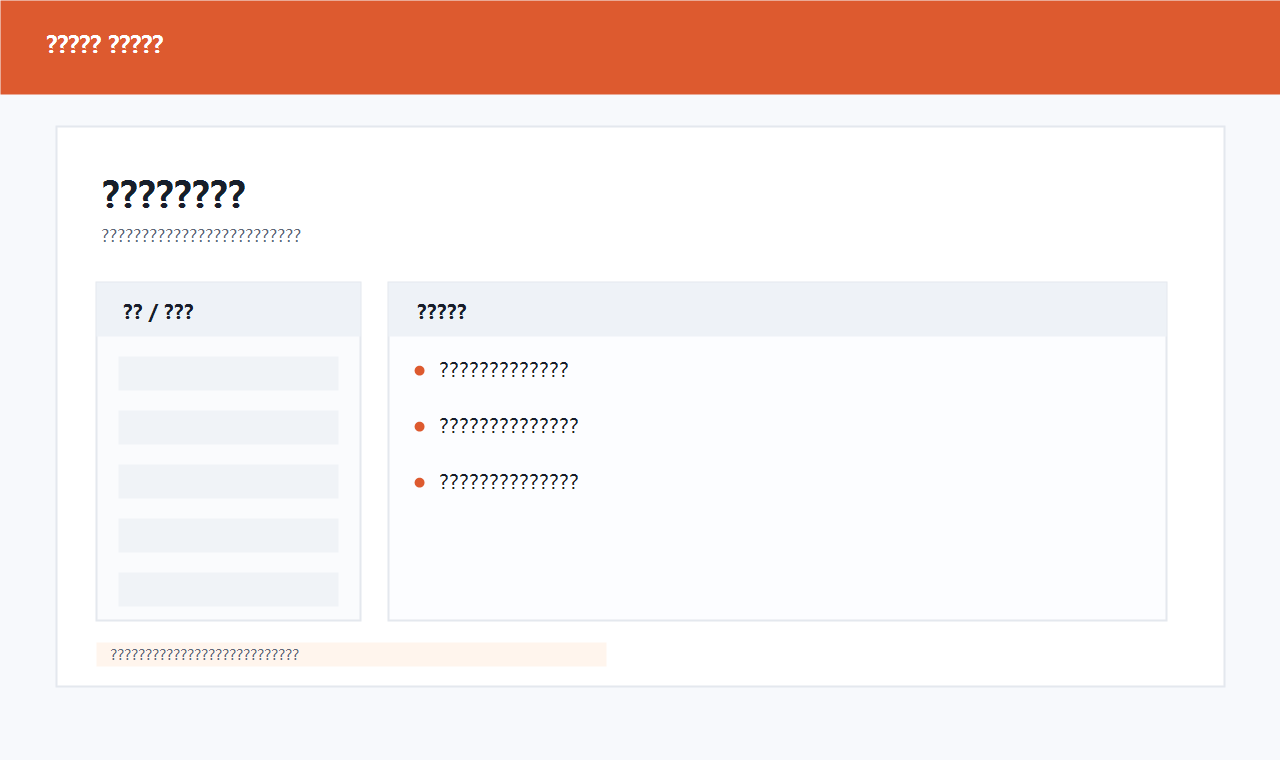Open the second bullet list item text
The width and height of the screenshot is (1280, 760).
pyautogui.click(x=509, y=426)
